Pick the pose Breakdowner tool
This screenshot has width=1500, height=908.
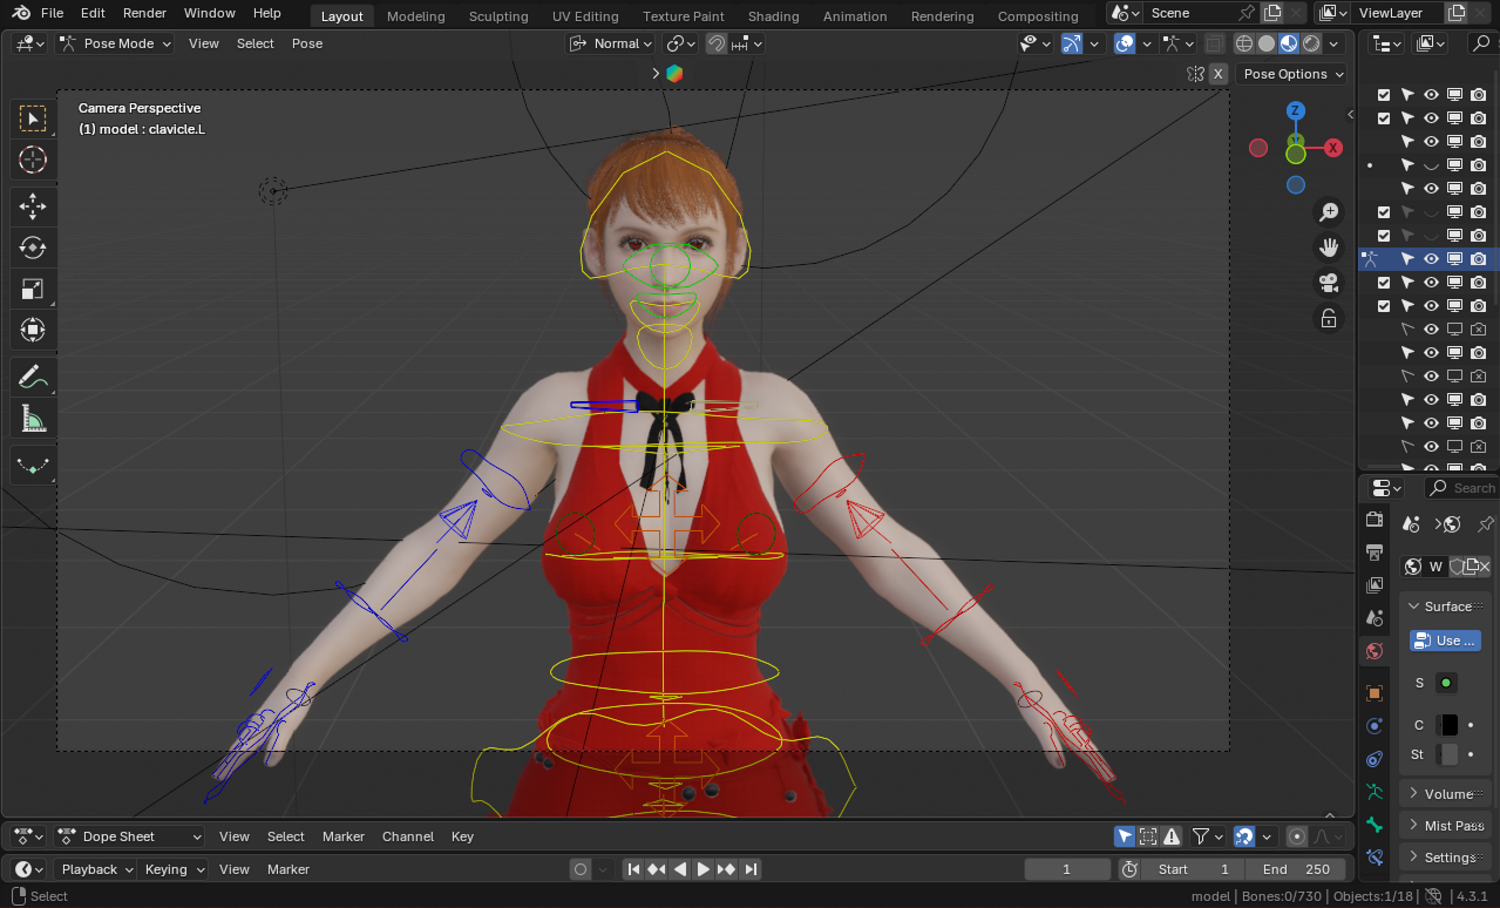tap(33, 466)
